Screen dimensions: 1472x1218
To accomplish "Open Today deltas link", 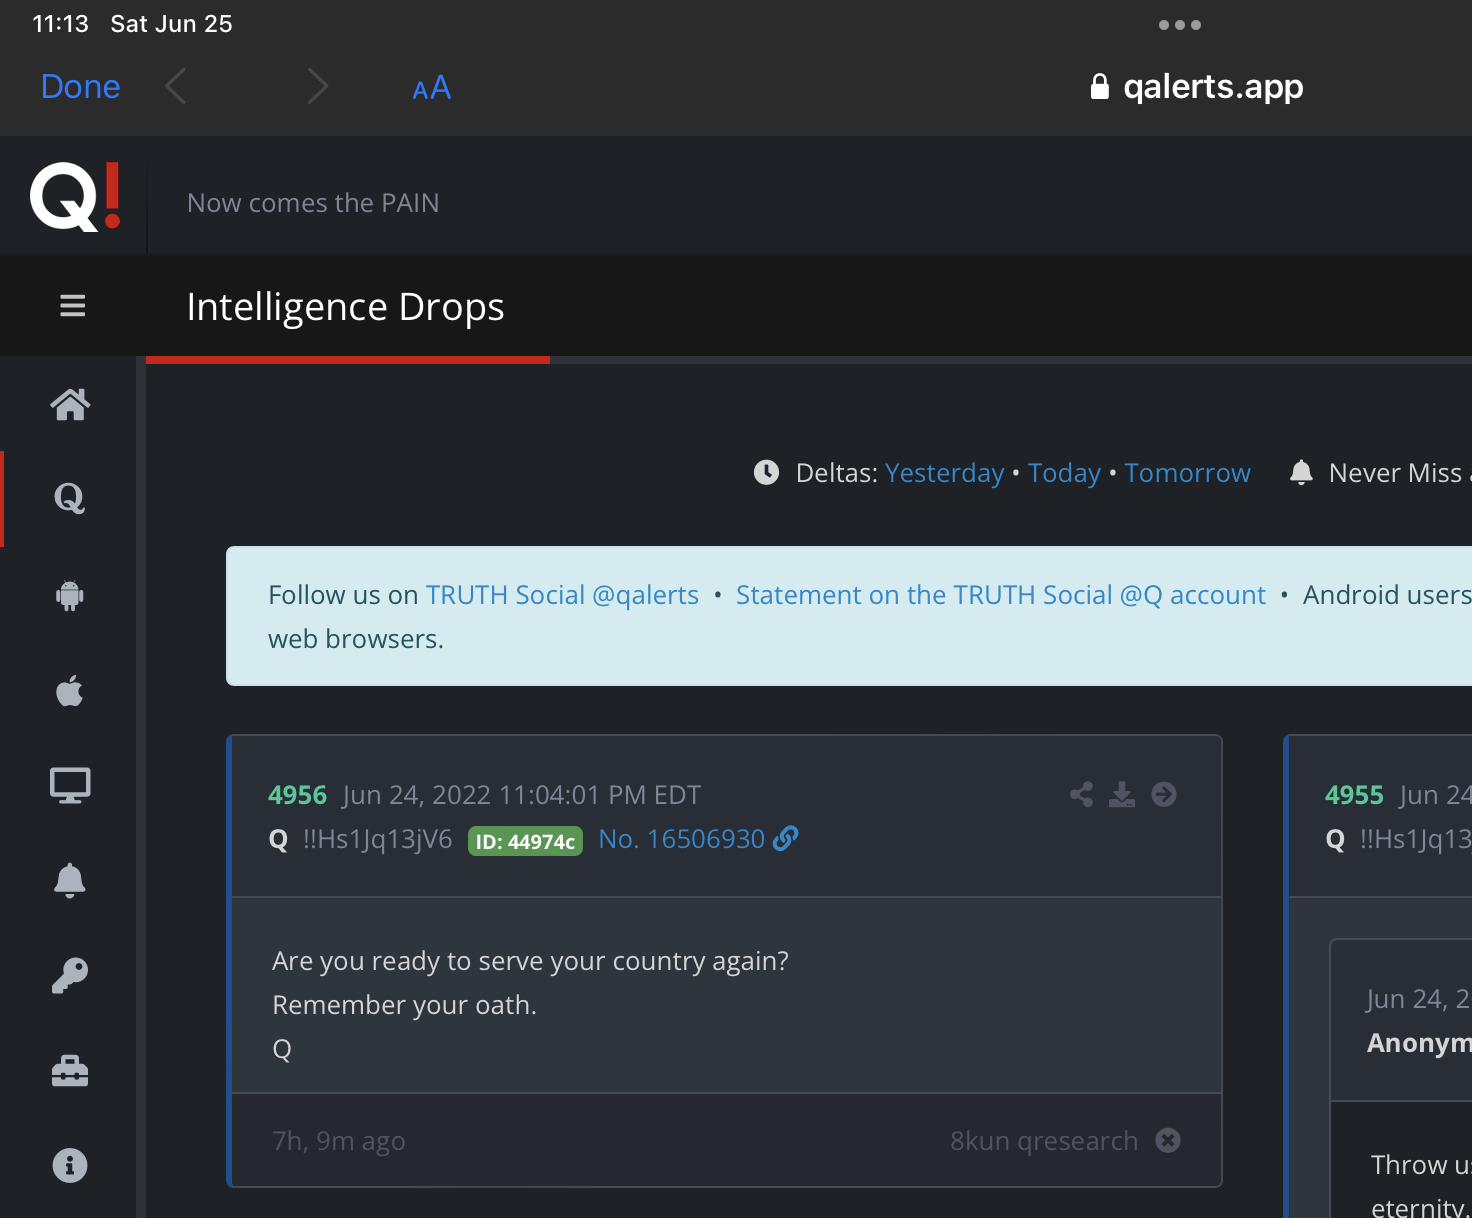I will click(1064, 473).
